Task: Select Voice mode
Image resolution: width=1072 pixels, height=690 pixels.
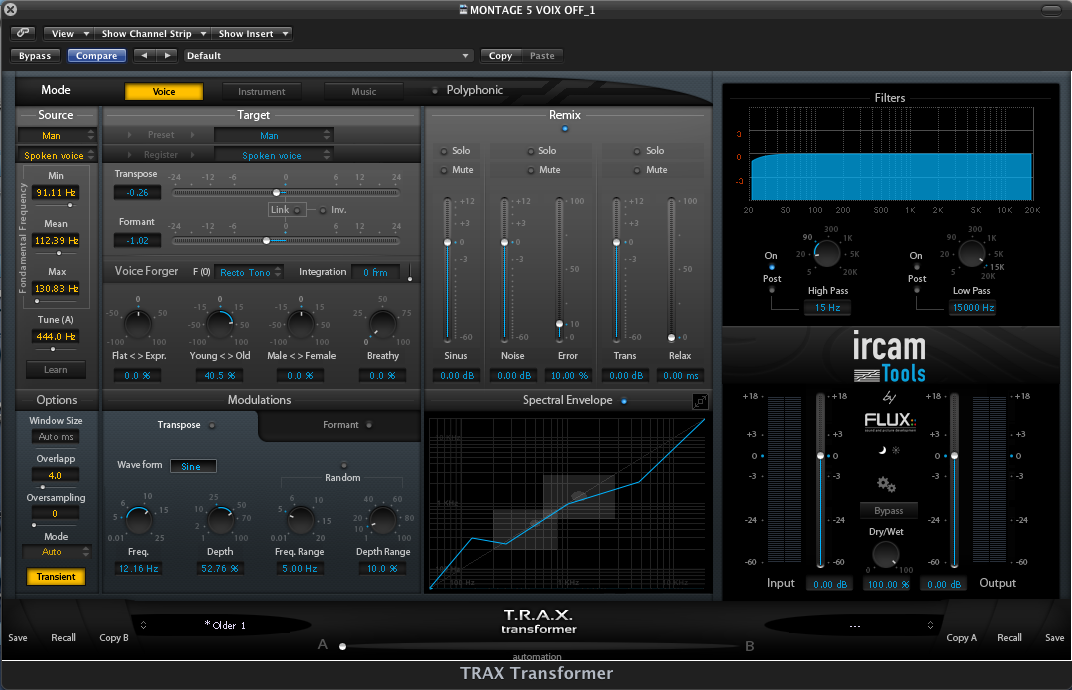Action: click(164, 92)
